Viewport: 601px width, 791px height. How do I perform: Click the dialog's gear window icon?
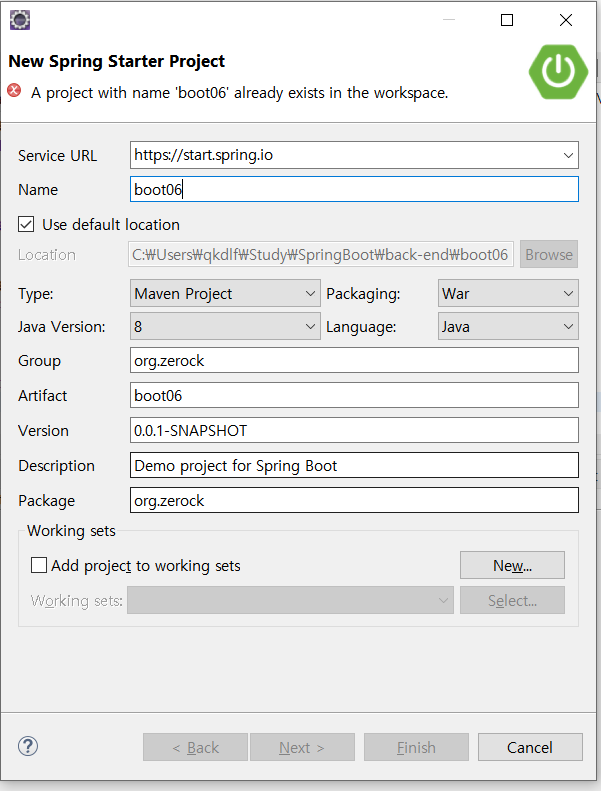20,20
